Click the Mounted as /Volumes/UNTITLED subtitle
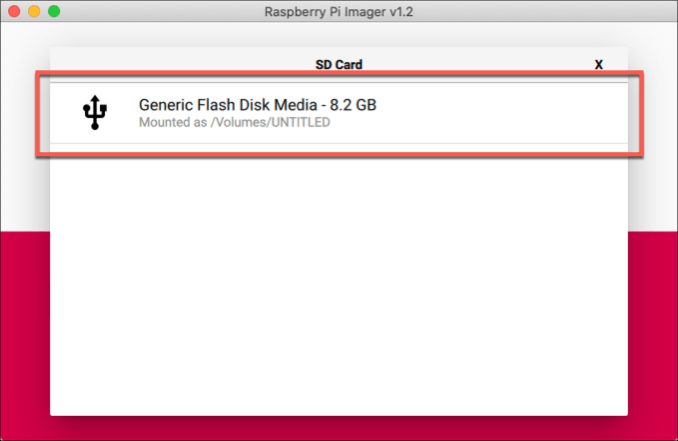 coord(234,123)
